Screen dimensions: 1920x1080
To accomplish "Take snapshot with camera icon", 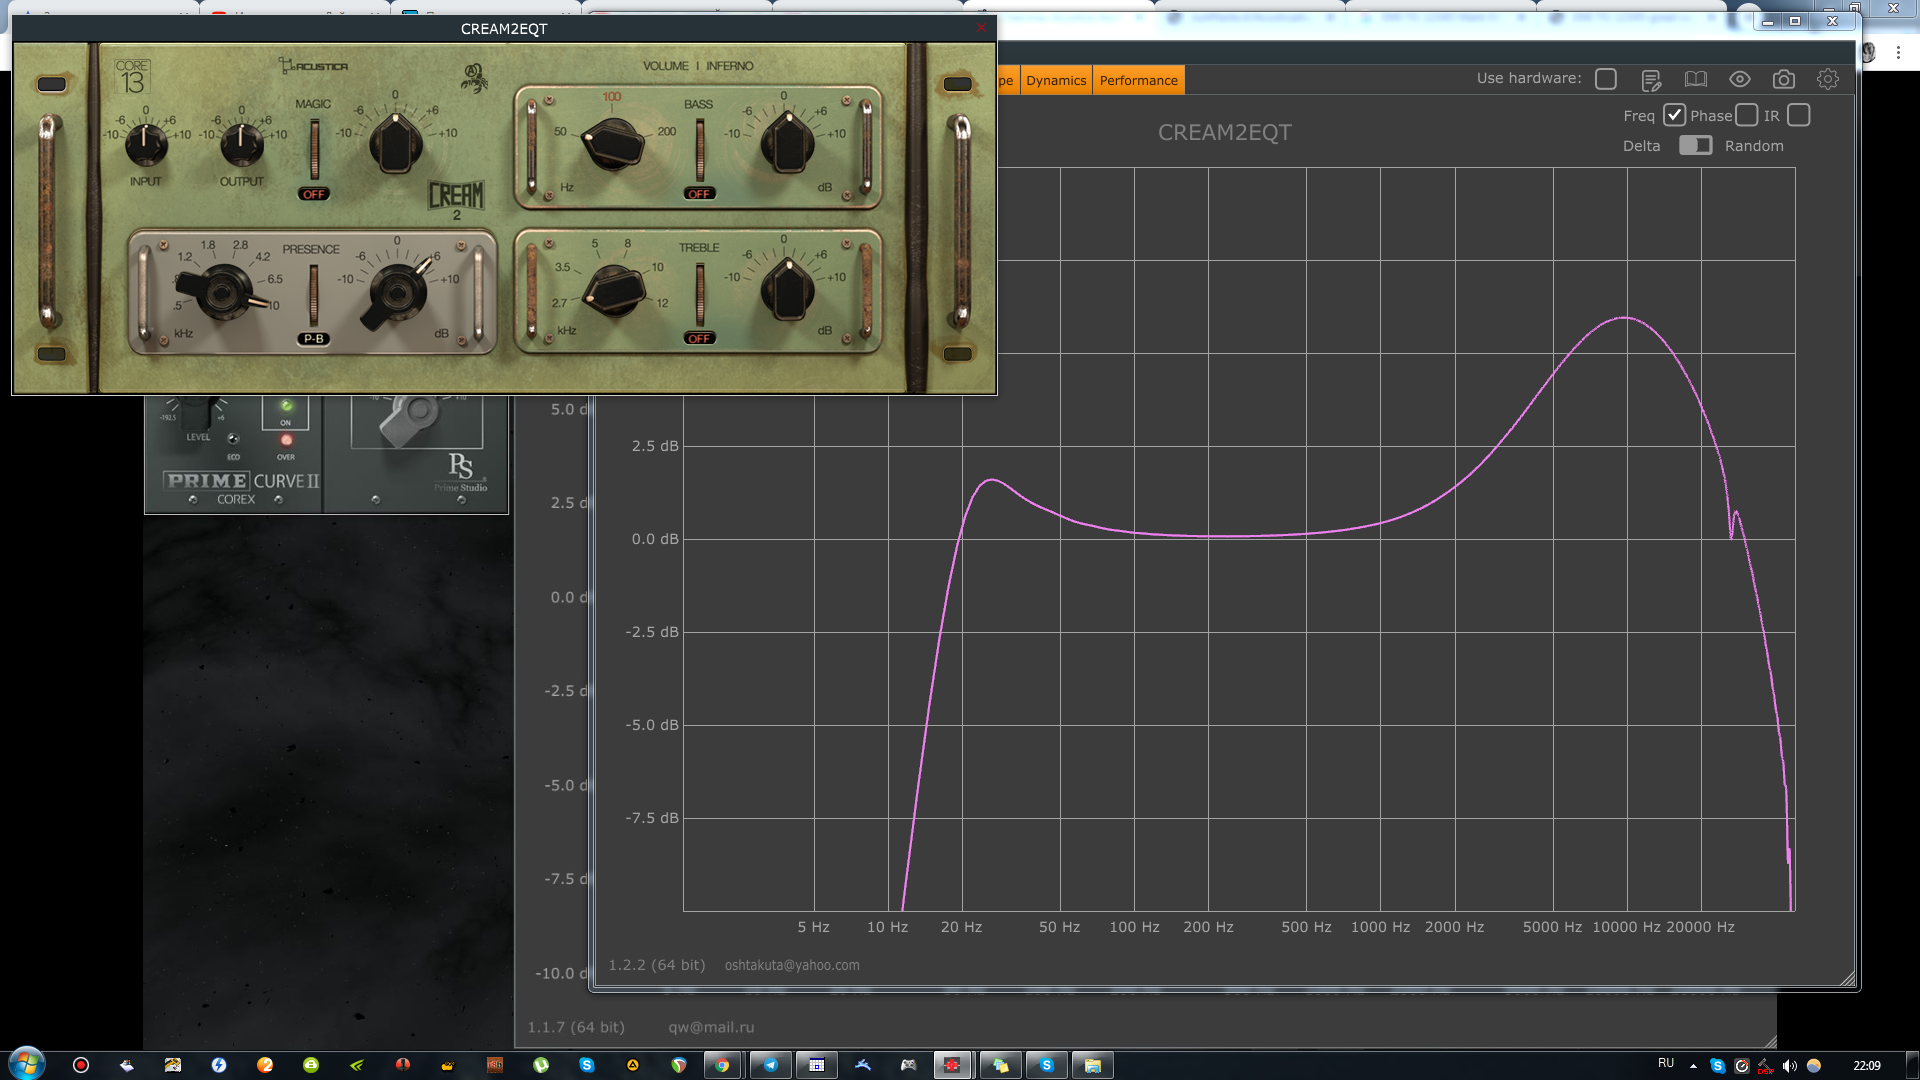I will [1783, 80].
